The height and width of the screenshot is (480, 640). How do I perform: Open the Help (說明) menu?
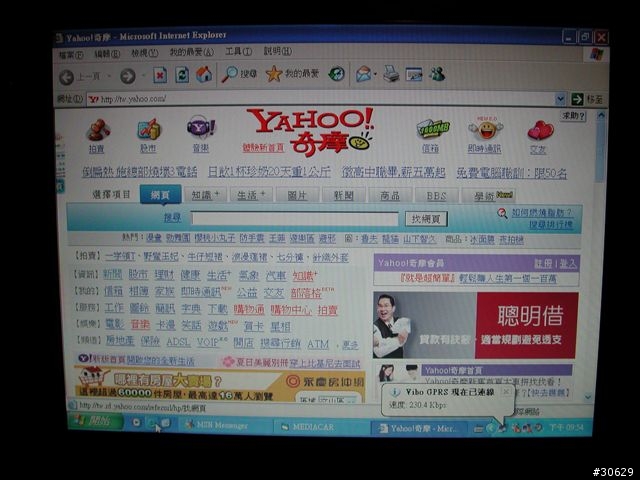278,51
